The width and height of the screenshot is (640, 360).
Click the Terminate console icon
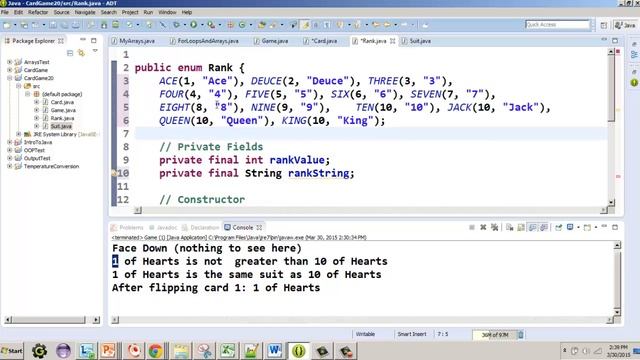[x=472, y=227]
